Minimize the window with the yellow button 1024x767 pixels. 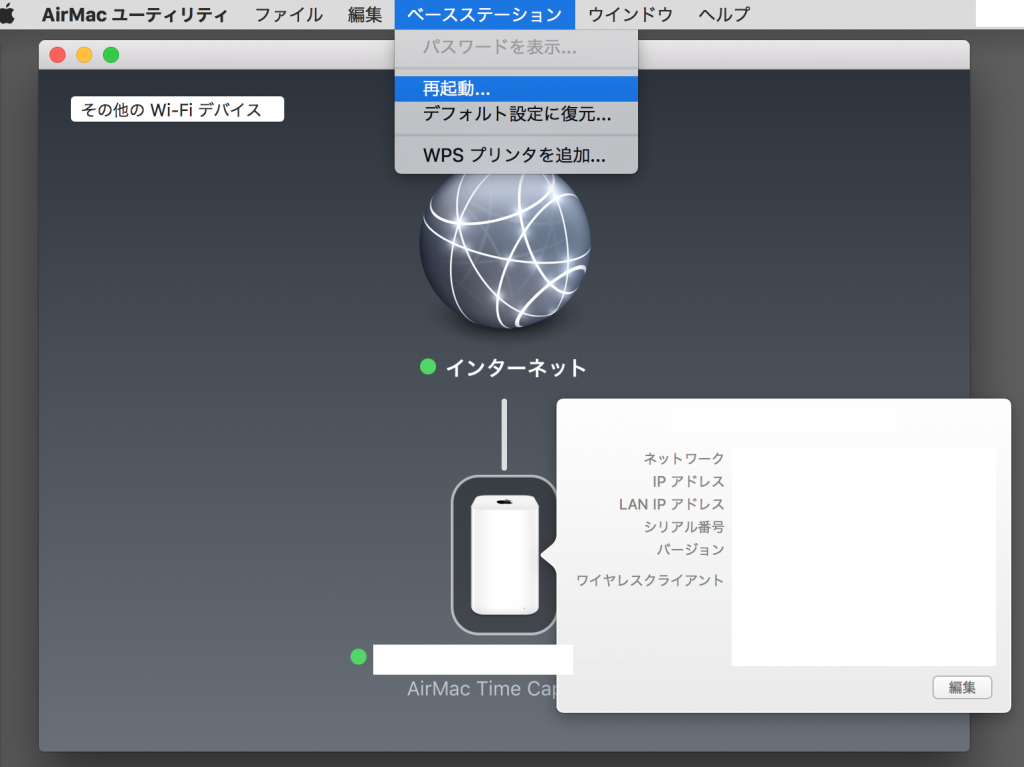(84, 55)
